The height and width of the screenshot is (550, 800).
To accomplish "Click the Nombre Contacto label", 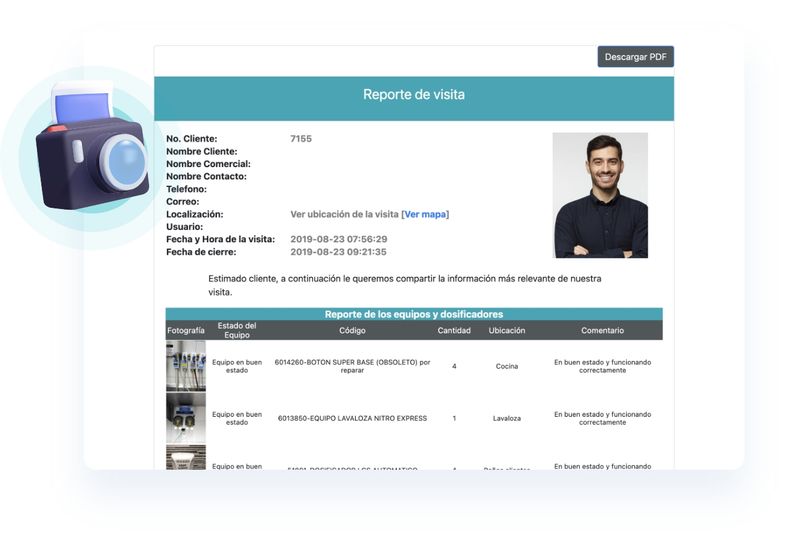I will [x=206, y=177].
